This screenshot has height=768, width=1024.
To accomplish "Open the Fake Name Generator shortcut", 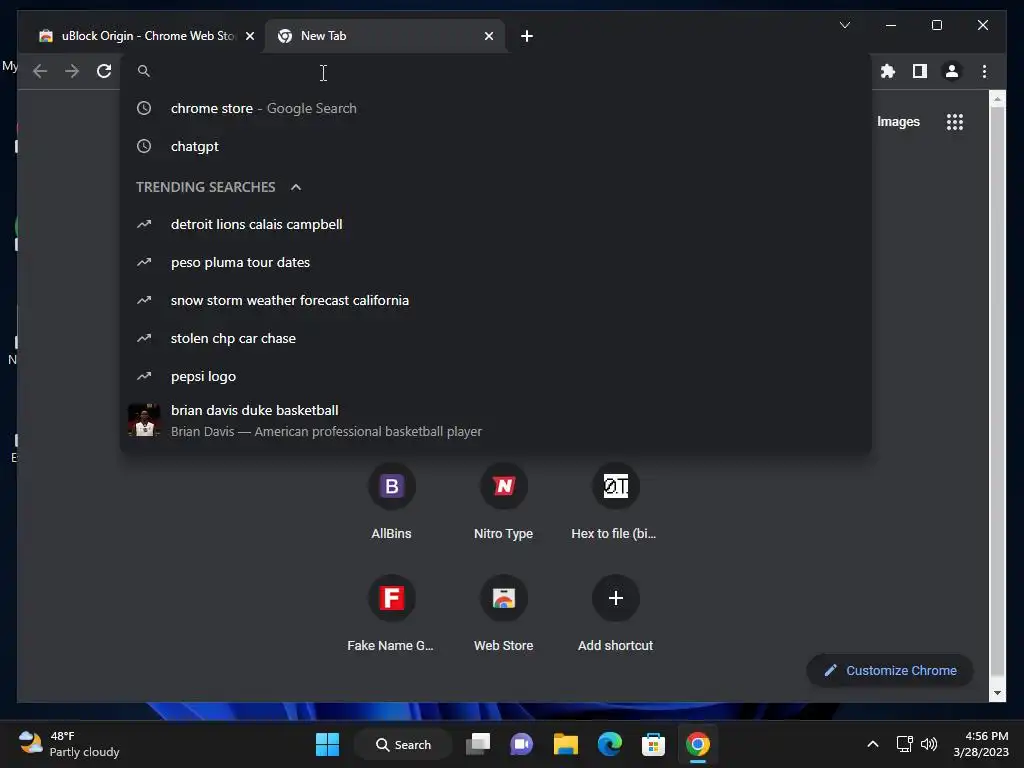I will [x=391, y=613].
